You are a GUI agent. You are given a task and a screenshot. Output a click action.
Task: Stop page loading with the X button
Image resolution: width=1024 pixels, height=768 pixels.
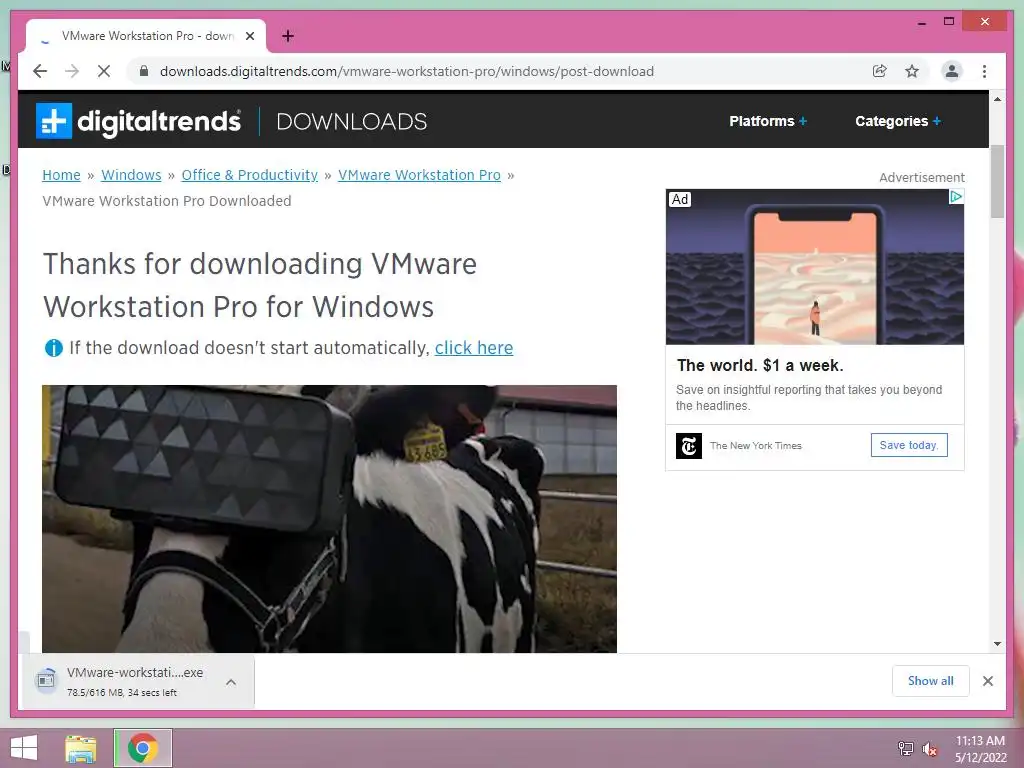[104, 71]
